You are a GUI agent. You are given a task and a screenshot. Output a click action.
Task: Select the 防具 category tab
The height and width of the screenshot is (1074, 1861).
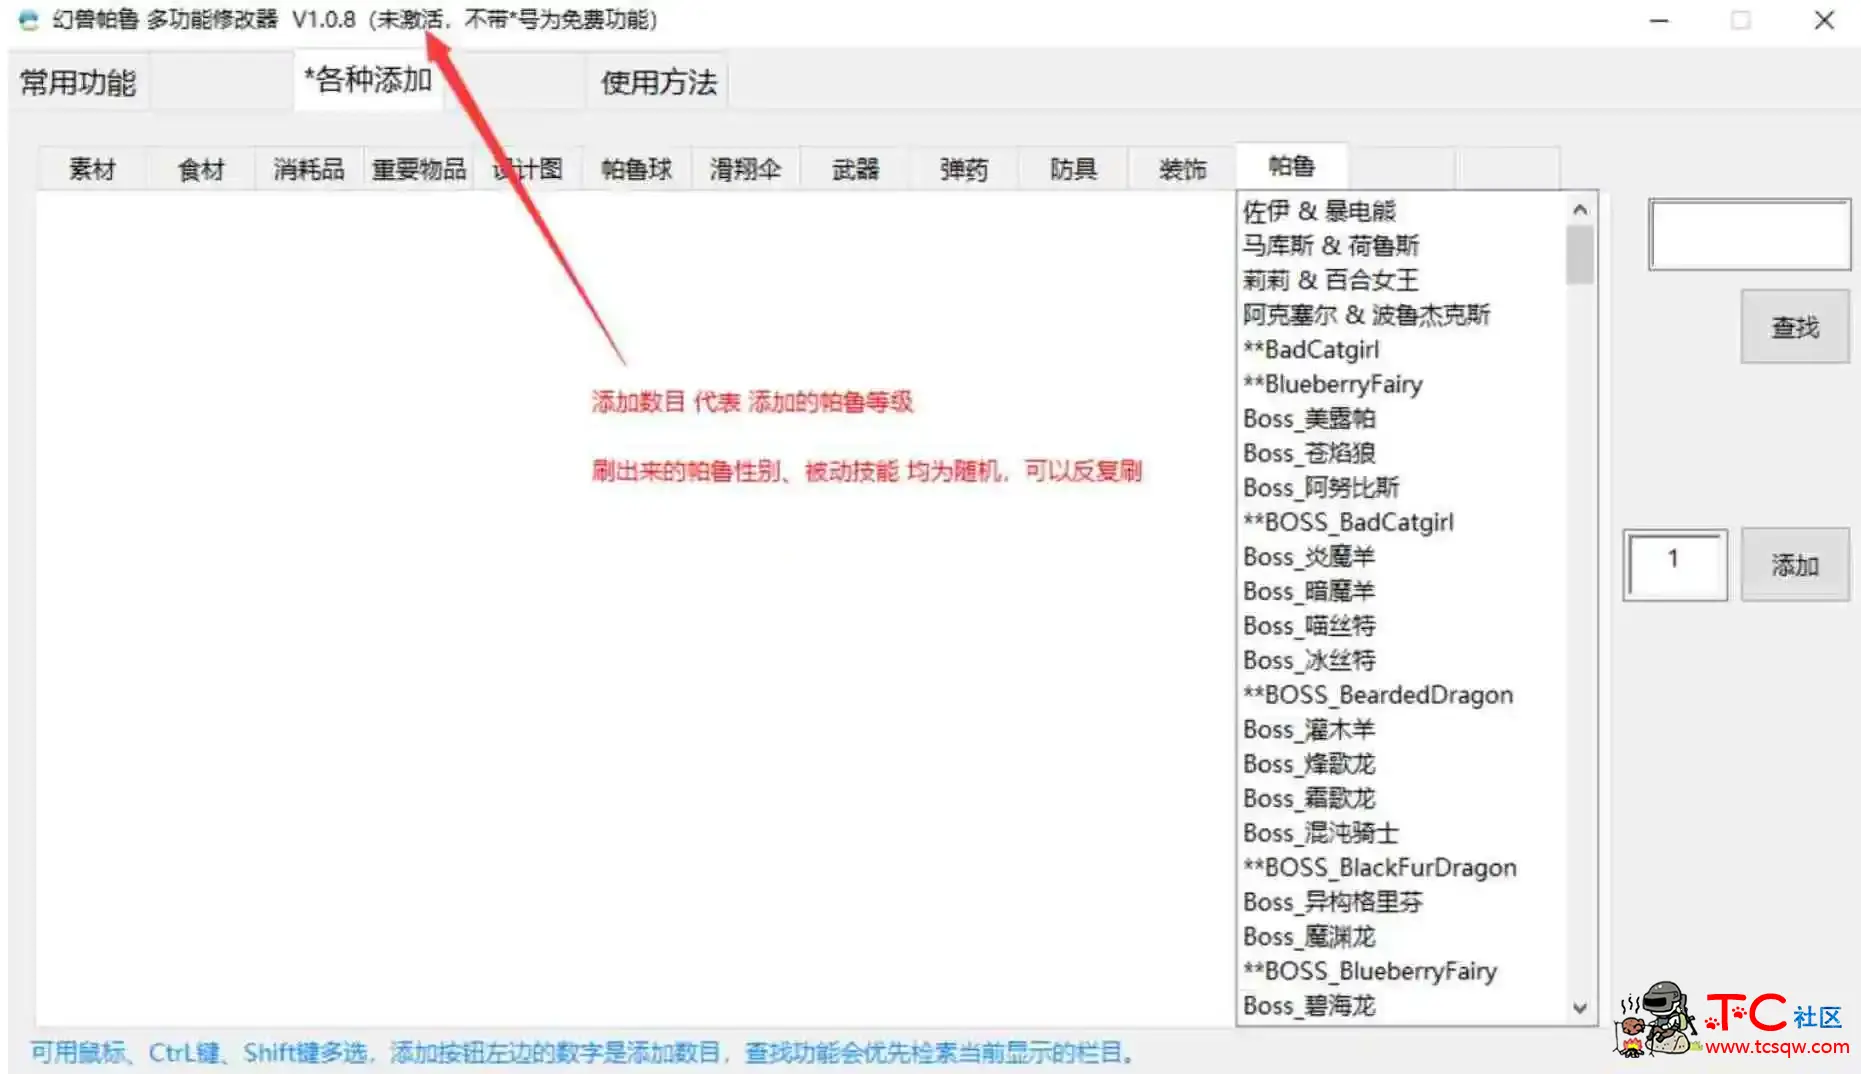pyautogui.click(x=1073, y=169)
